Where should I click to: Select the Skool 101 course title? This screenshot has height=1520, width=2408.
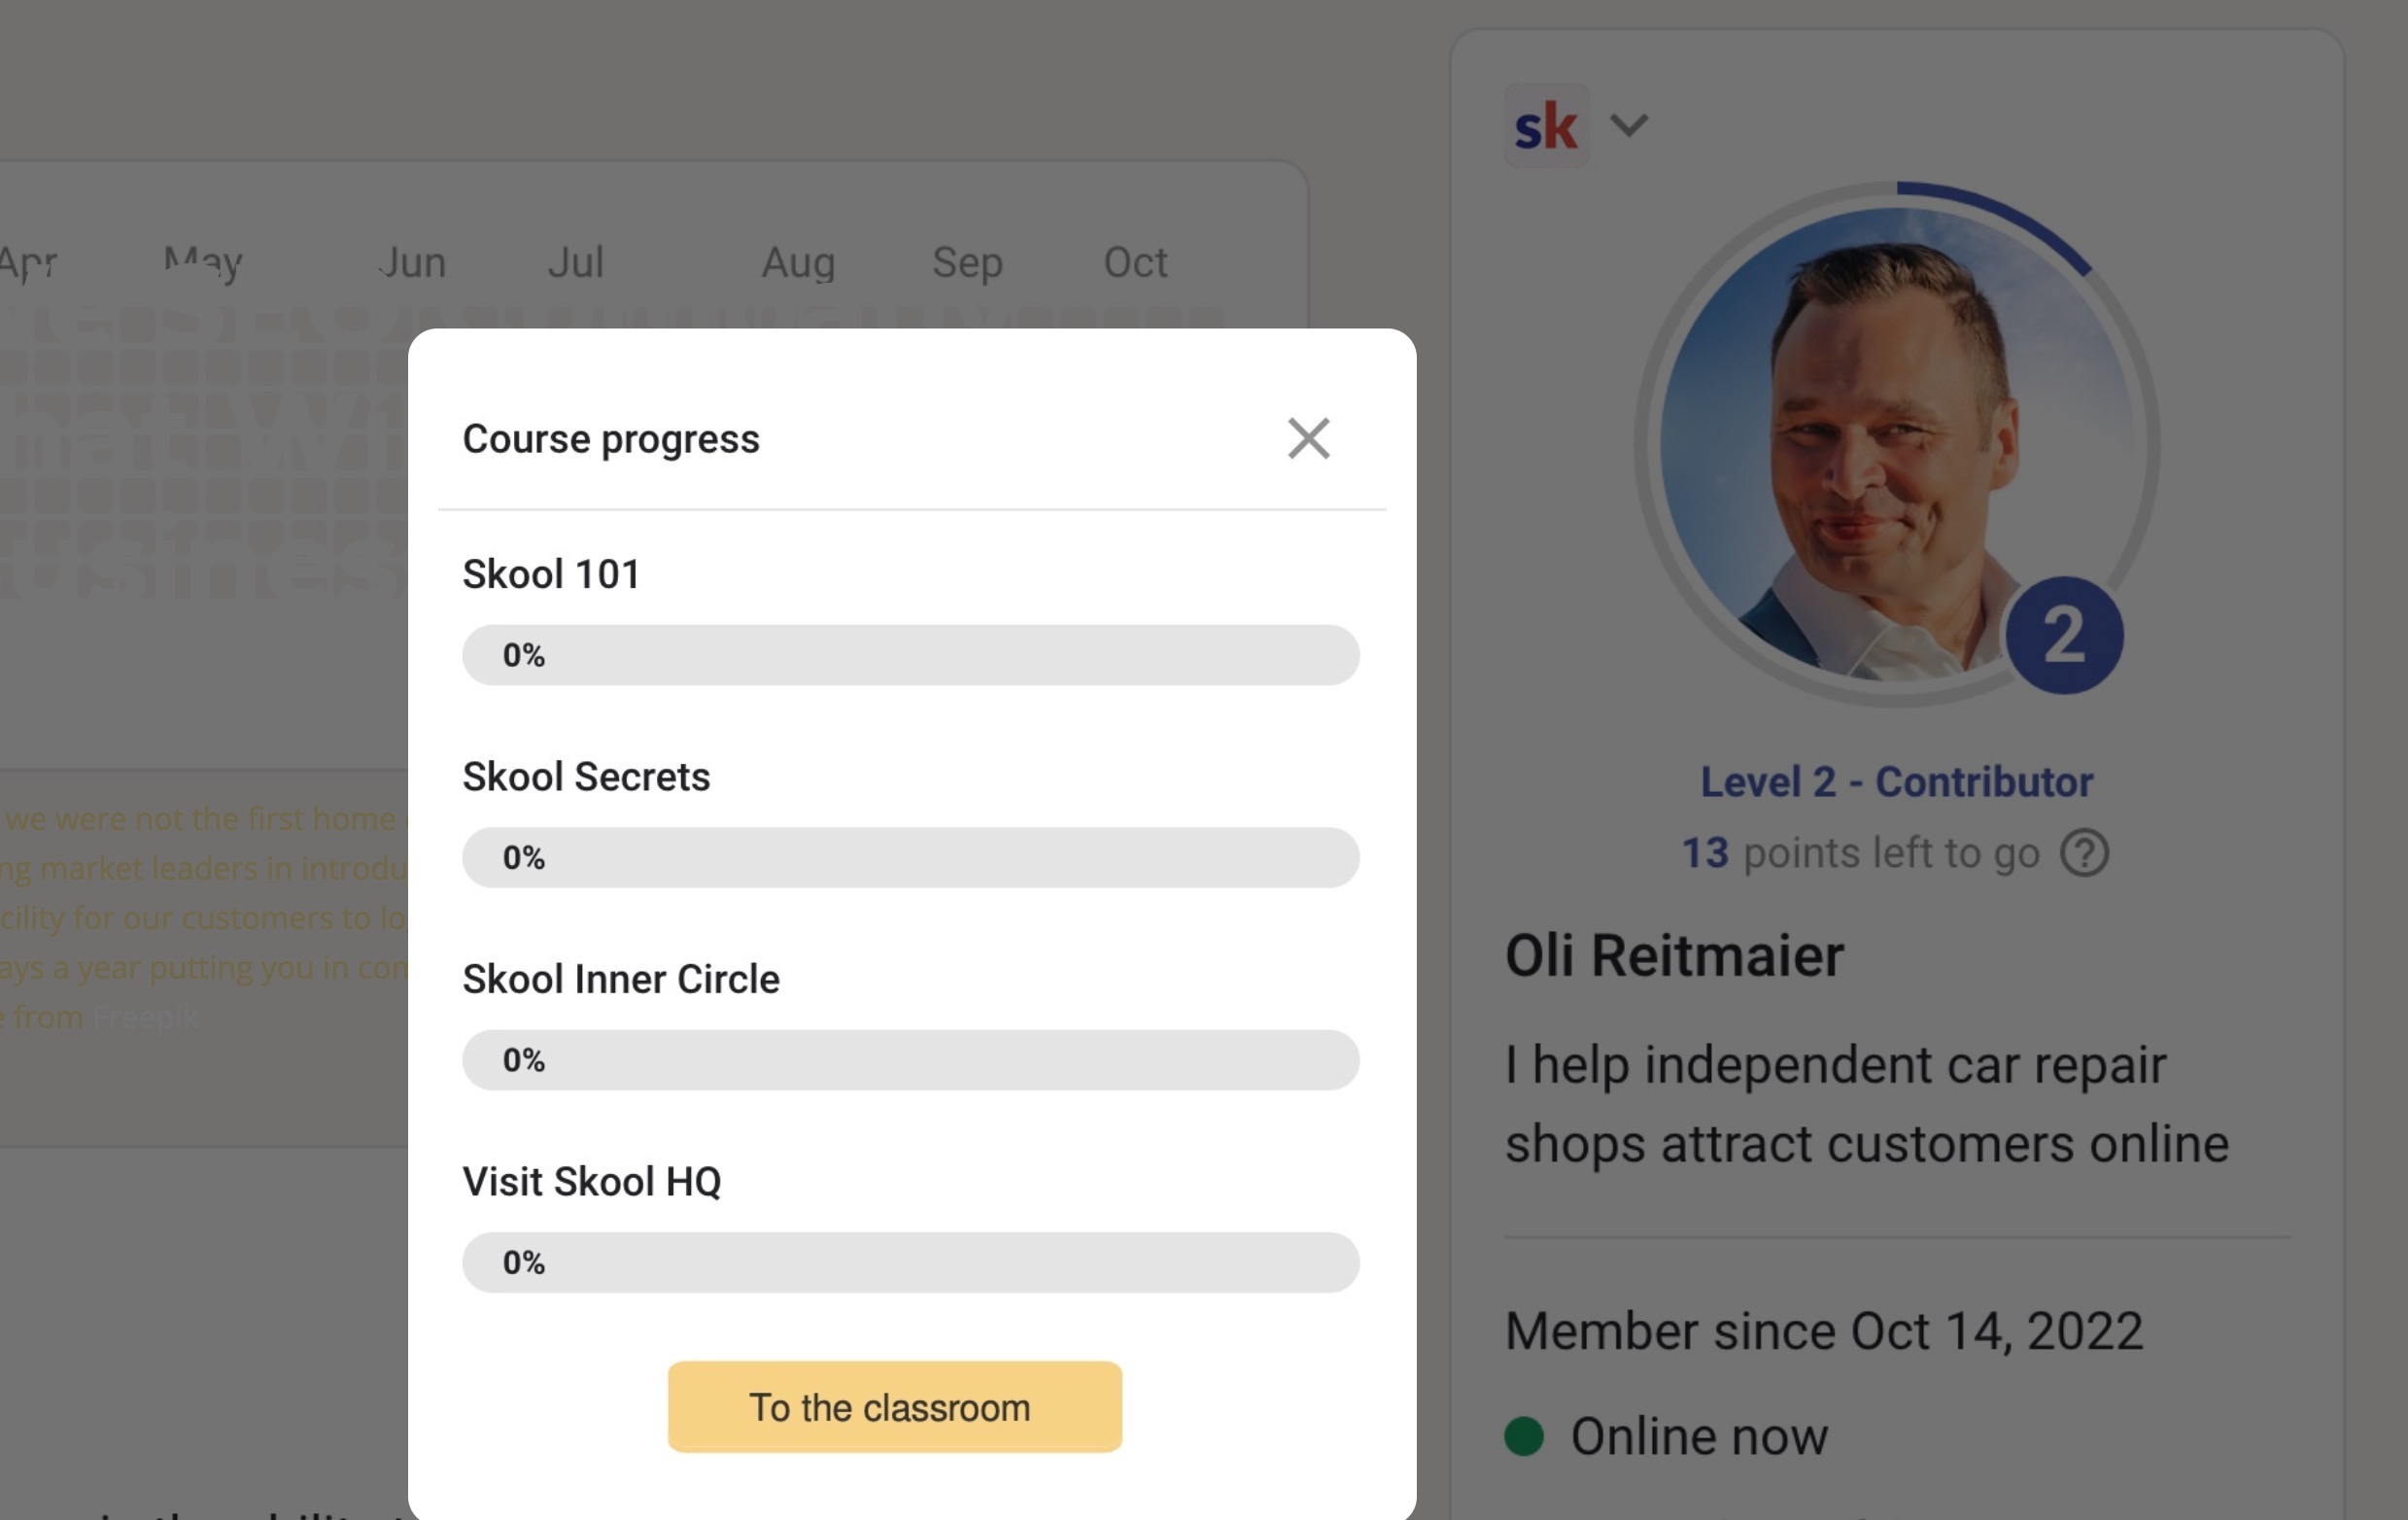click(x=551, y=573)
